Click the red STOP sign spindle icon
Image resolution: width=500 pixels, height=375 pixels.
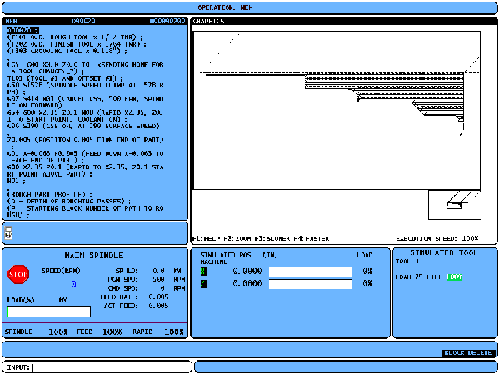coord(18,274)
